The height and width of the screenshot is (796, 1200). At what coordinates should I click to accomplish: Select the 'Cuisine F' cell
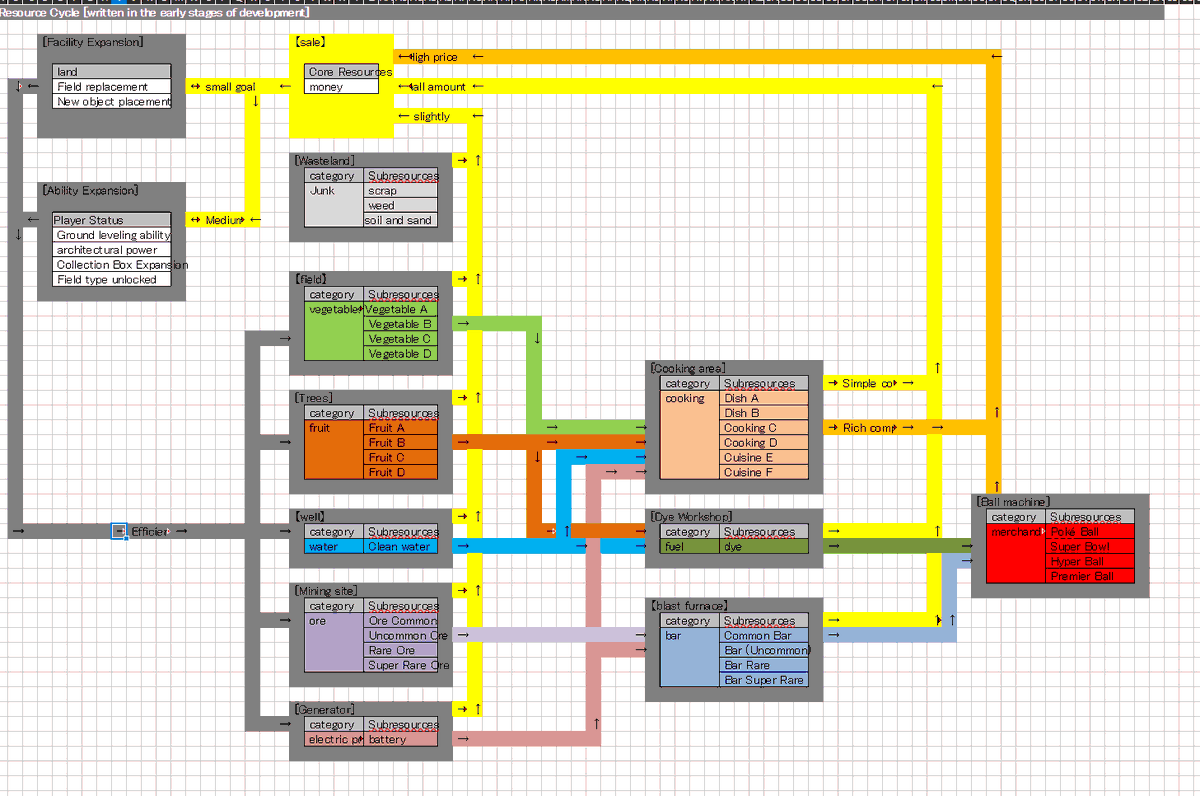[764, 472]
